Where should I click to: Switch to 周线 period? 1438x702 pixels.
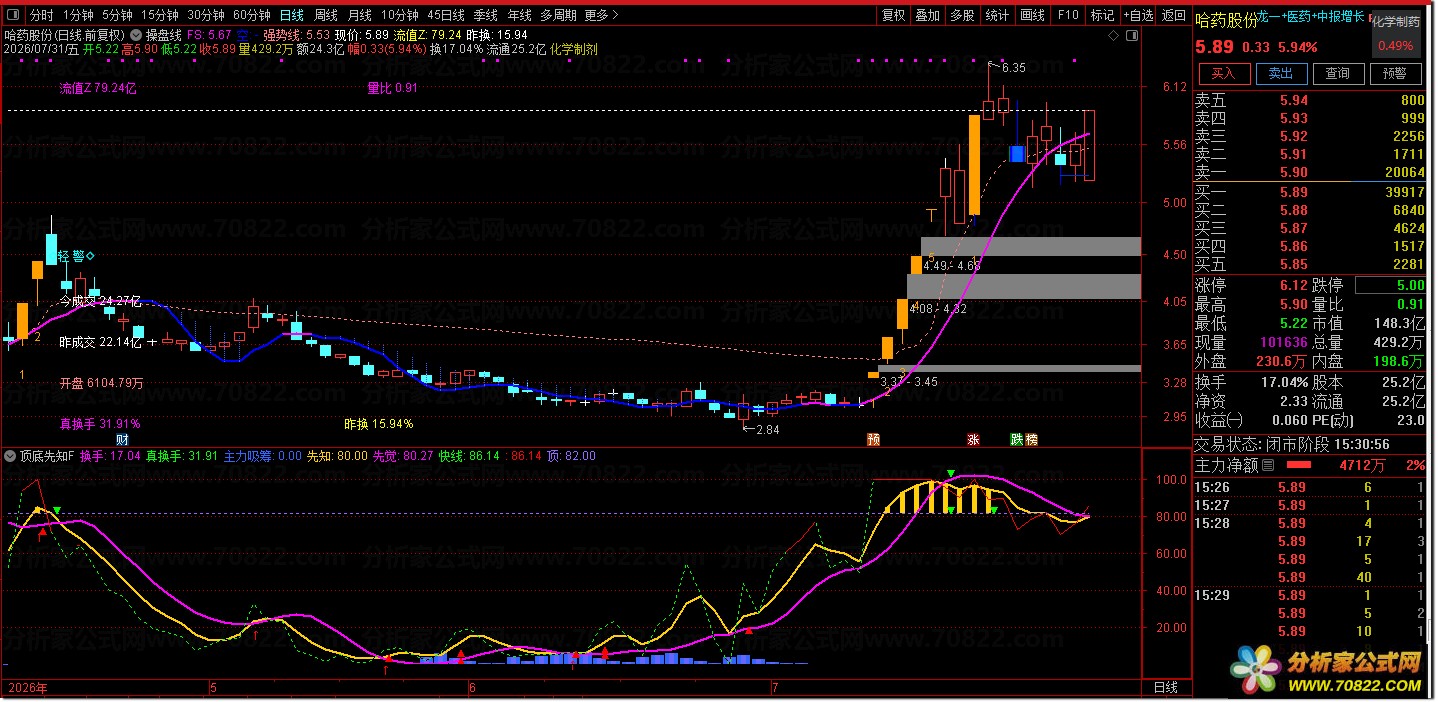[x=326, y=15]
